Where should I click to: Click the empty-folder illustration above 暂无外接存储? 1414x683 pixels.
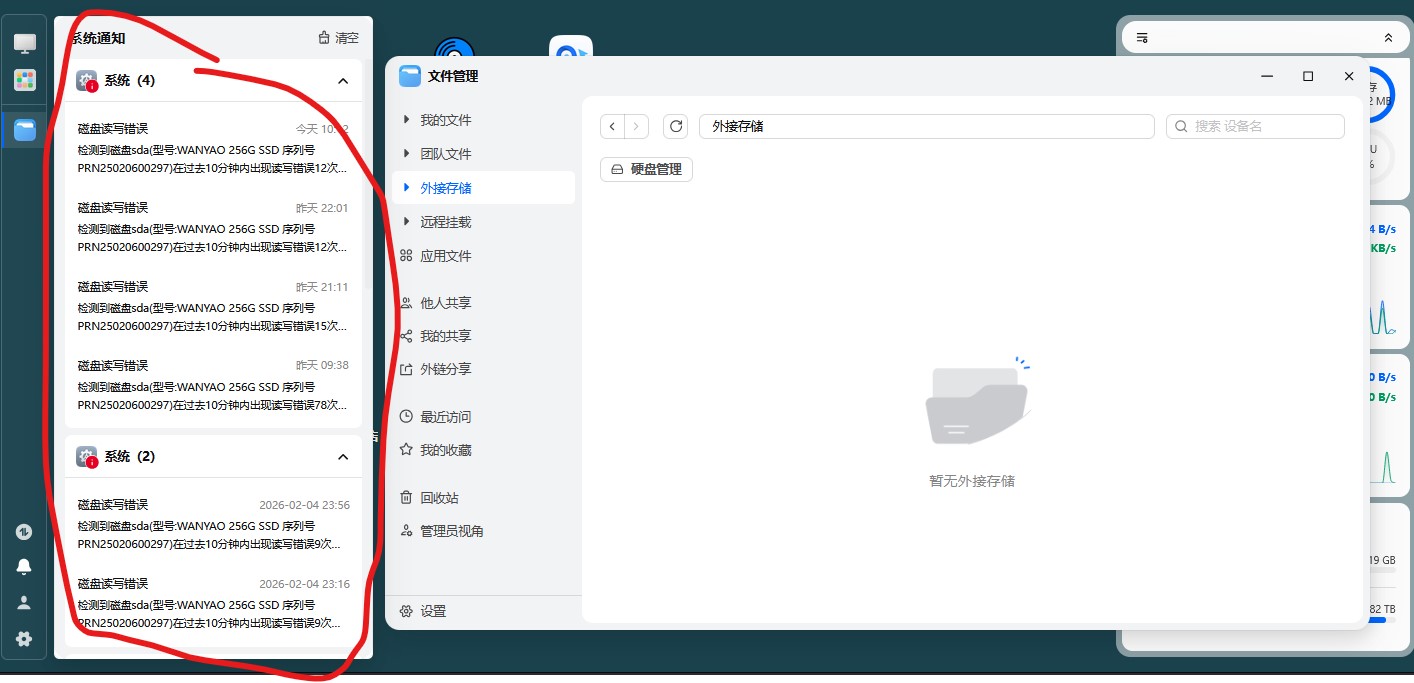(977, 402)
